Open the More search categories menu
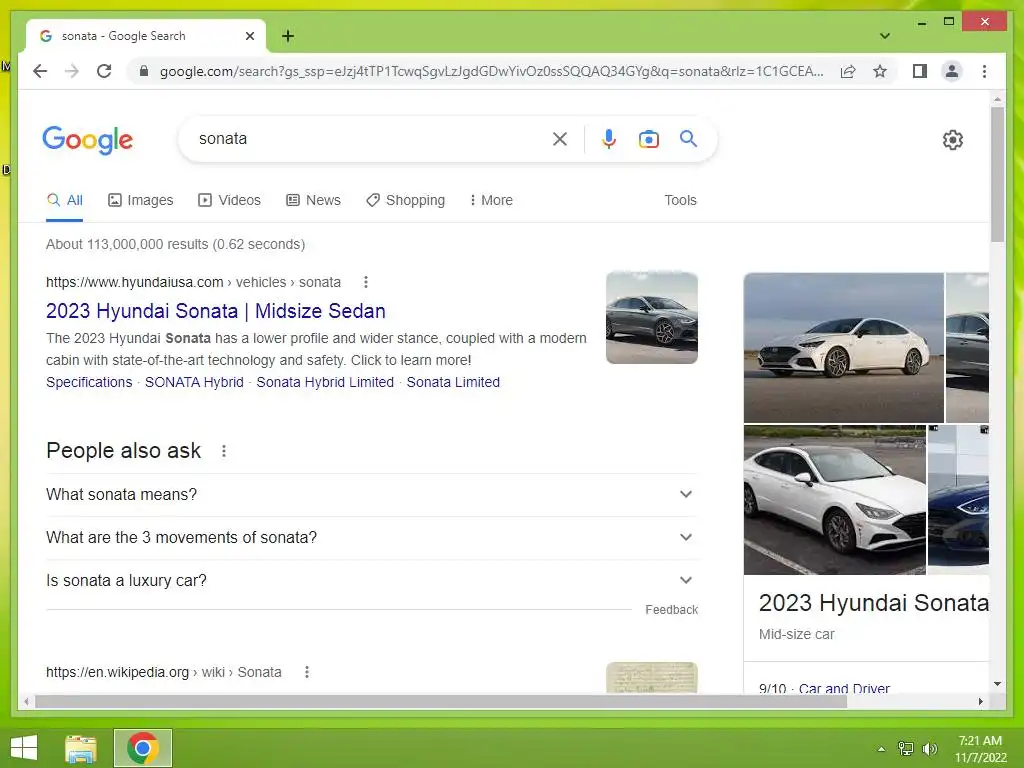 pyautogui.click(x=491, y=200)
